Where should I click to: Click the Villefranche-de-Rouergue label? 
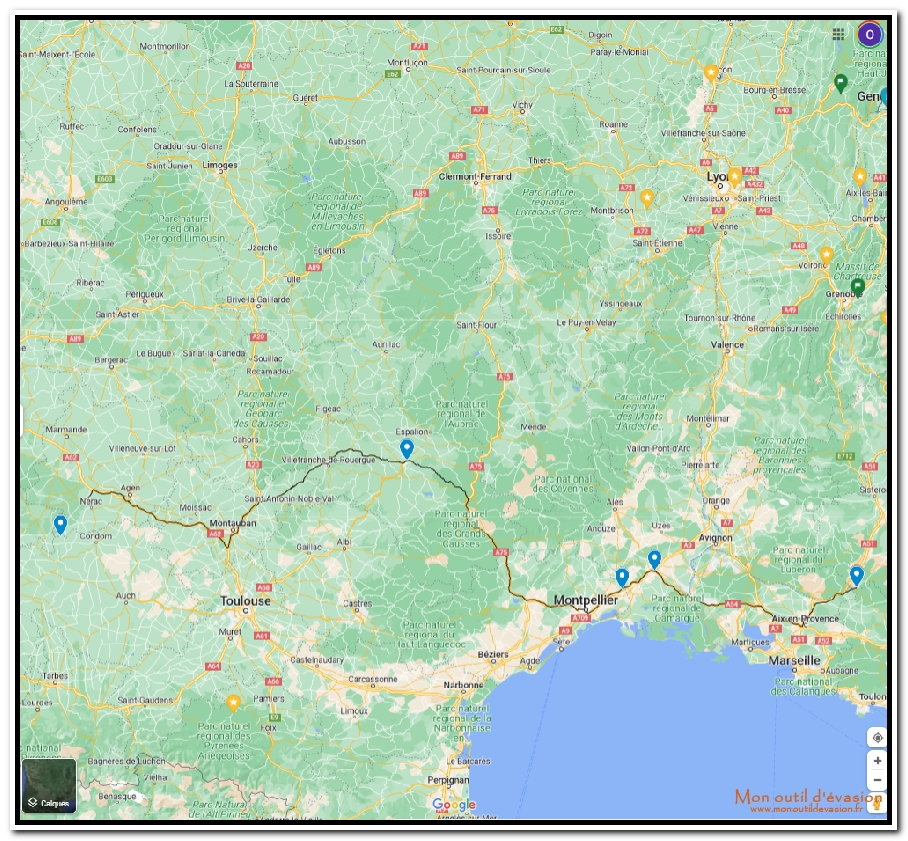[328, 460]
